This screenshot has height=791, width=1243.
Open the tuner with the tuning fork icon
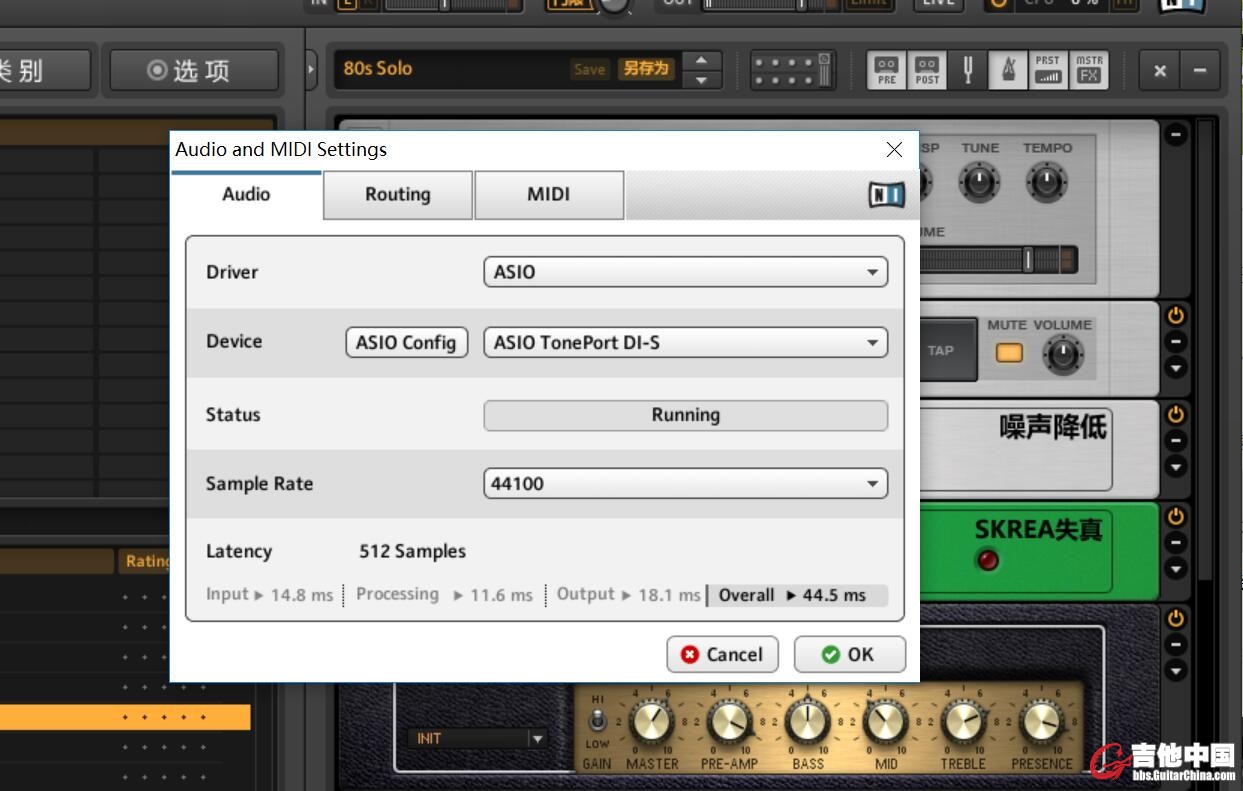[967, 70]
